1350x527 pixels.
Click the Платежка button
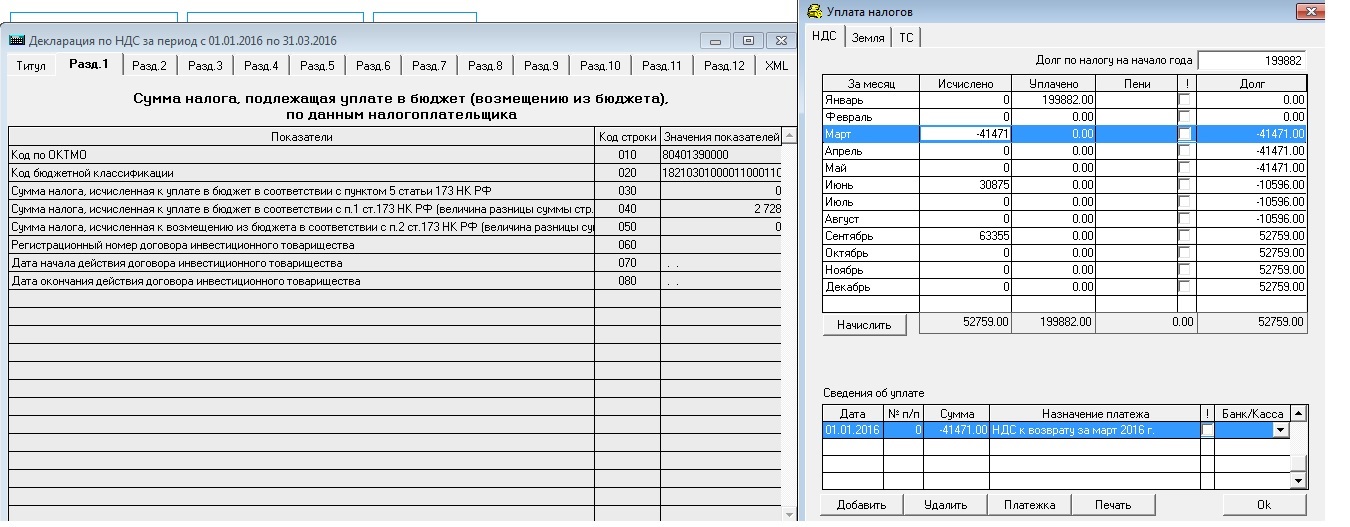click(1030, 505)
